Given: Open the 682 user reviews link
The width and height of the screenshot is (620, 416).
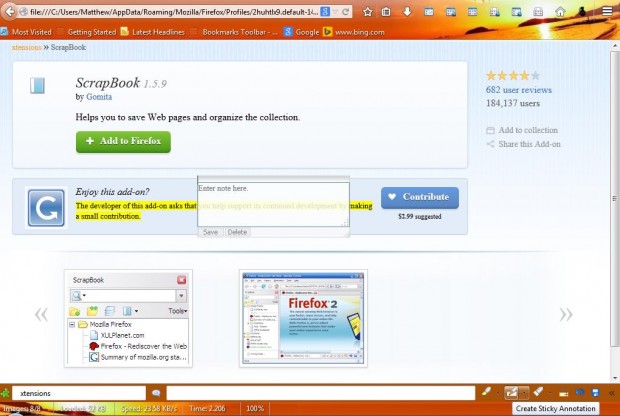Looking at the screenshot, I should click(x=518, y=90).
